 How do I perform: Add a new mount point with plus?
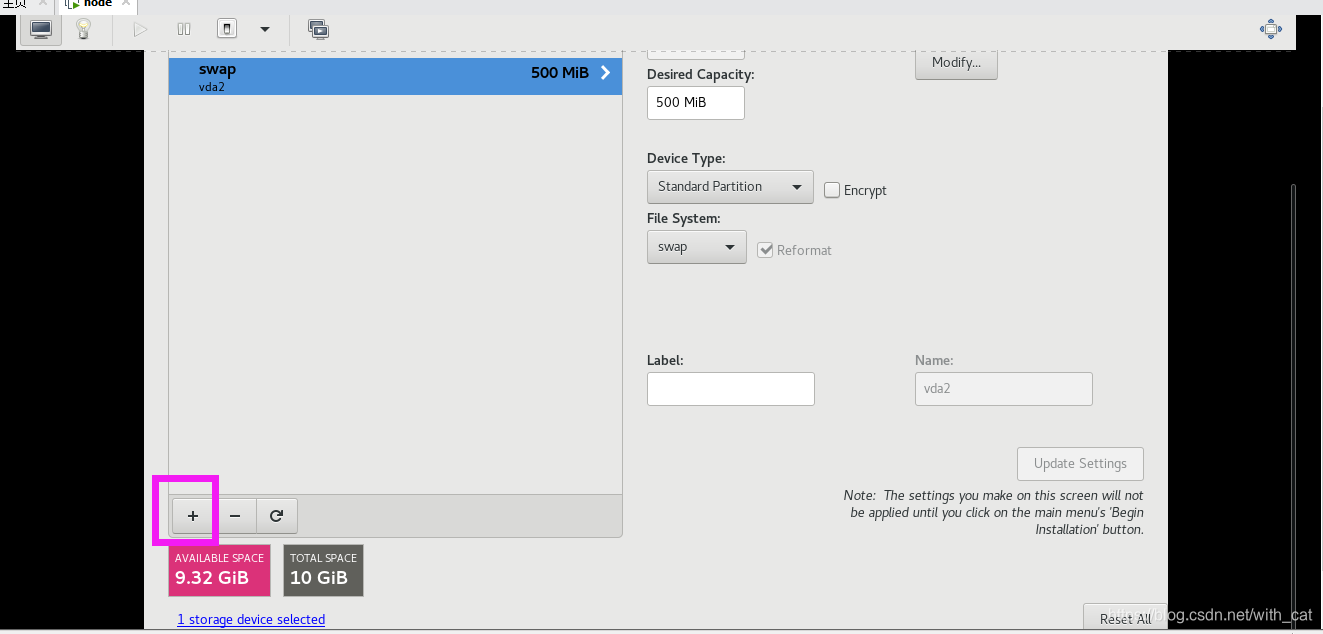tap(193, 516)
